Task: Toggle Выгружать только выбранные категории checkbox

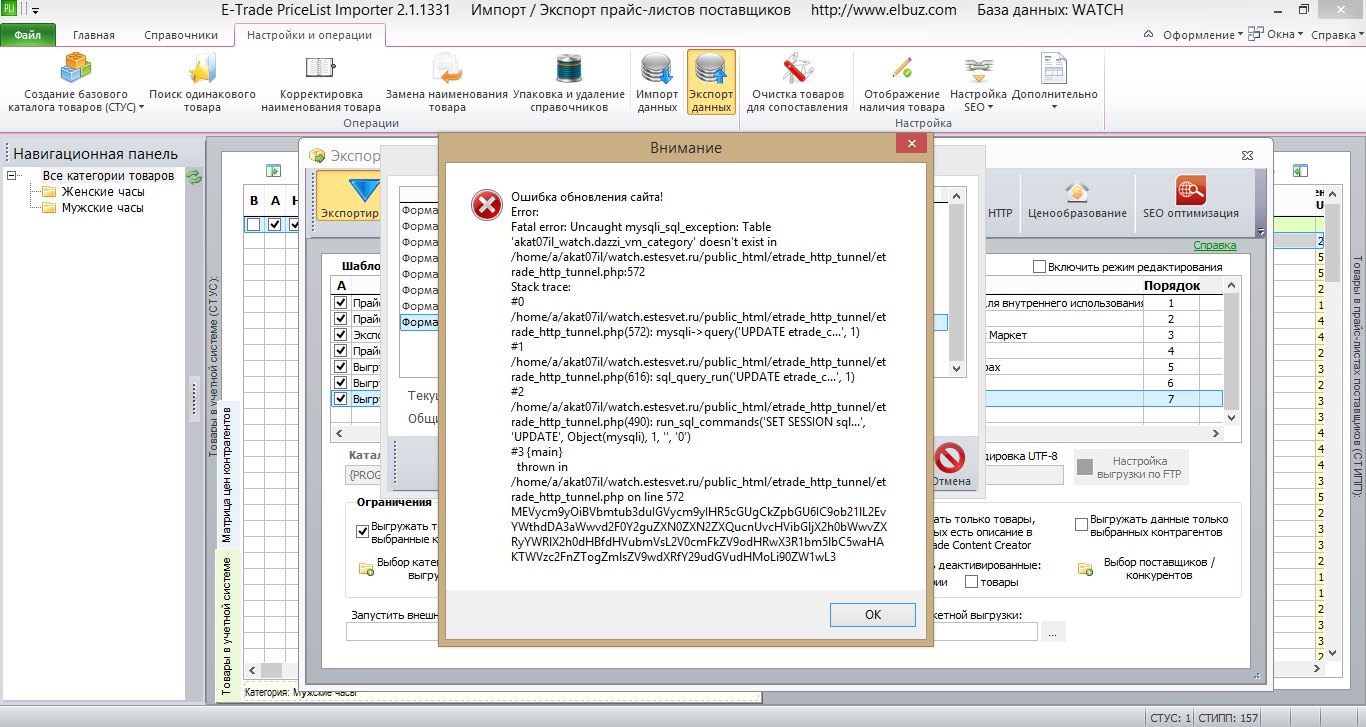Action: [362, 532]
